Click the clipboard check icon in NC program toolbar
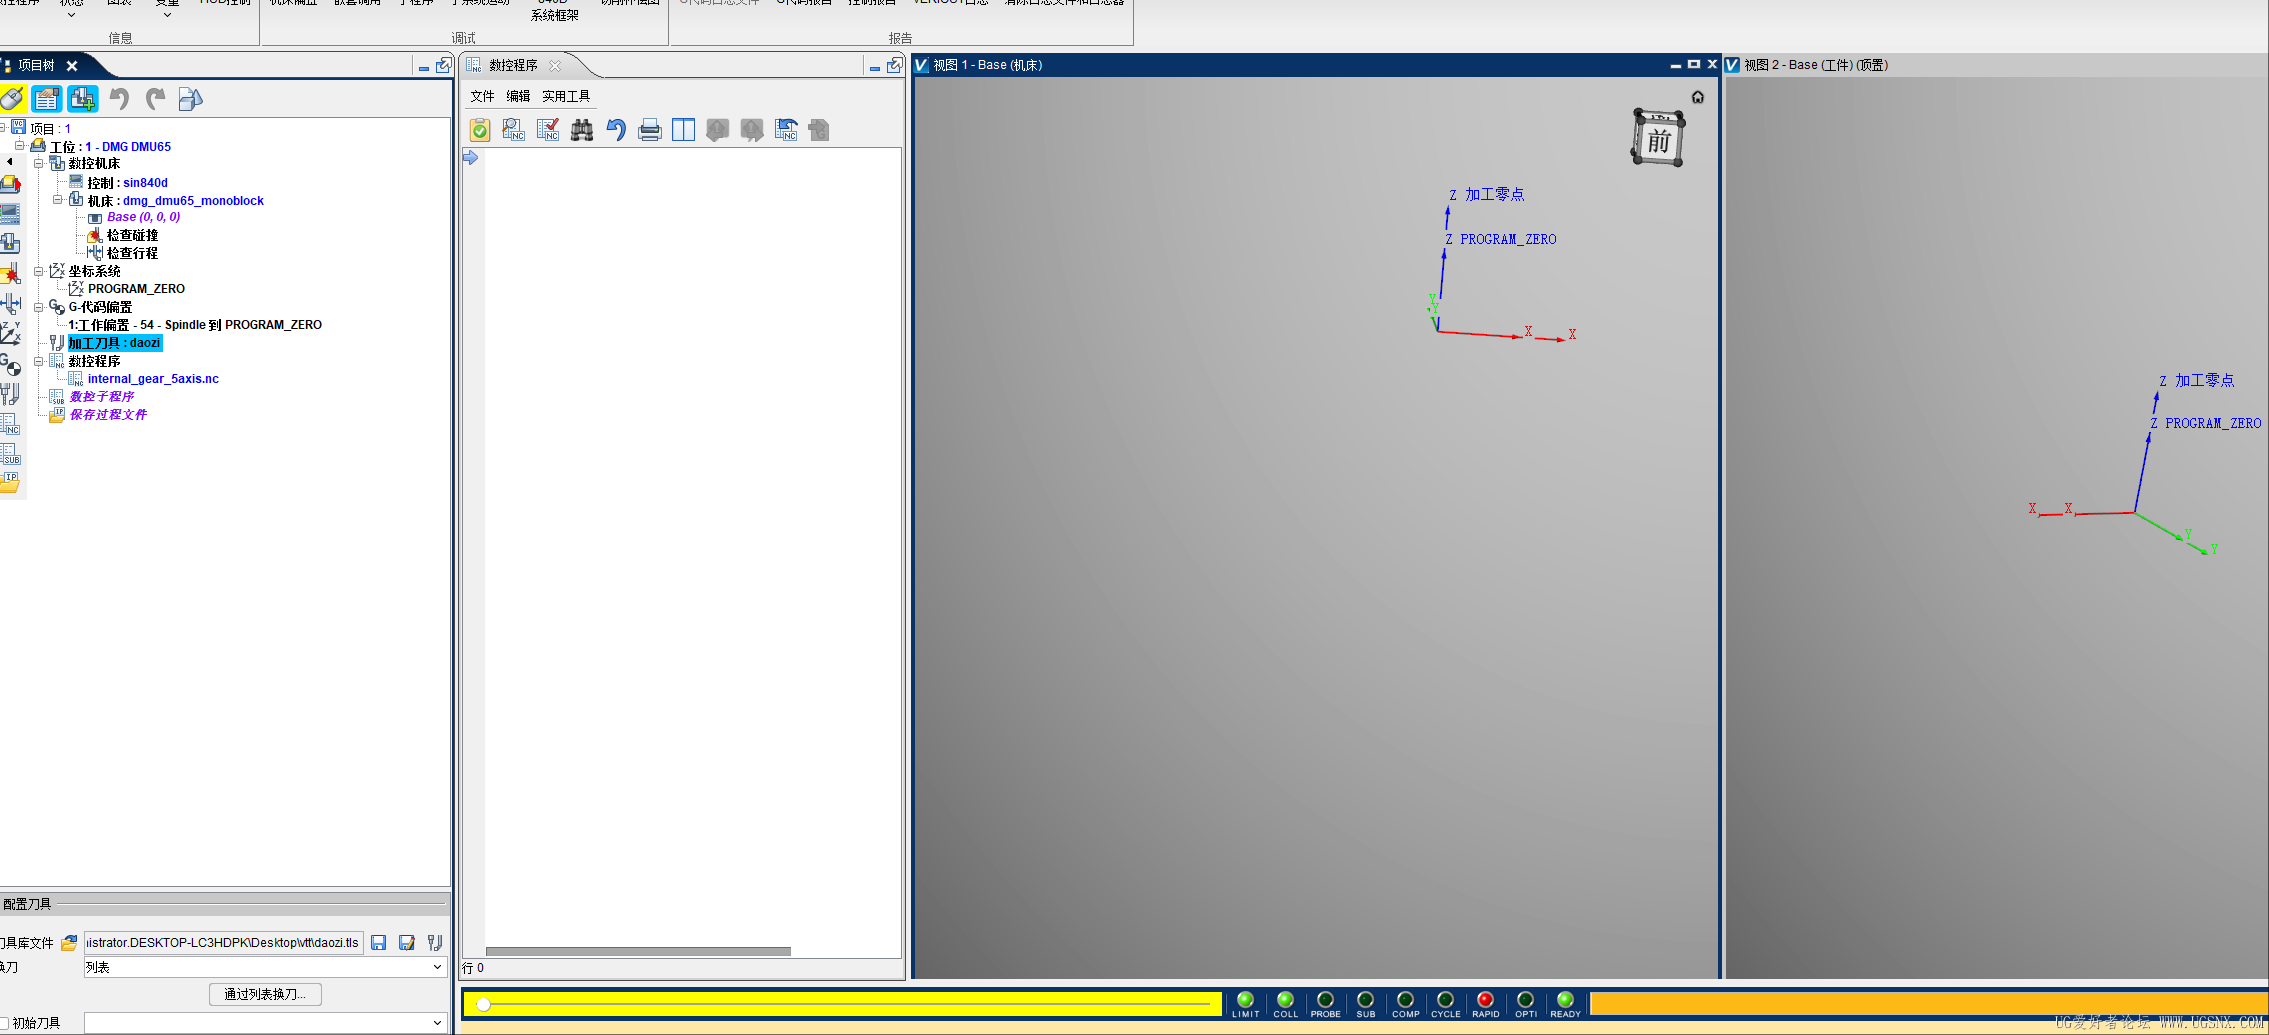This screenshot has height=1035, width=2269. pyautogui.click(x=480, y=130)
